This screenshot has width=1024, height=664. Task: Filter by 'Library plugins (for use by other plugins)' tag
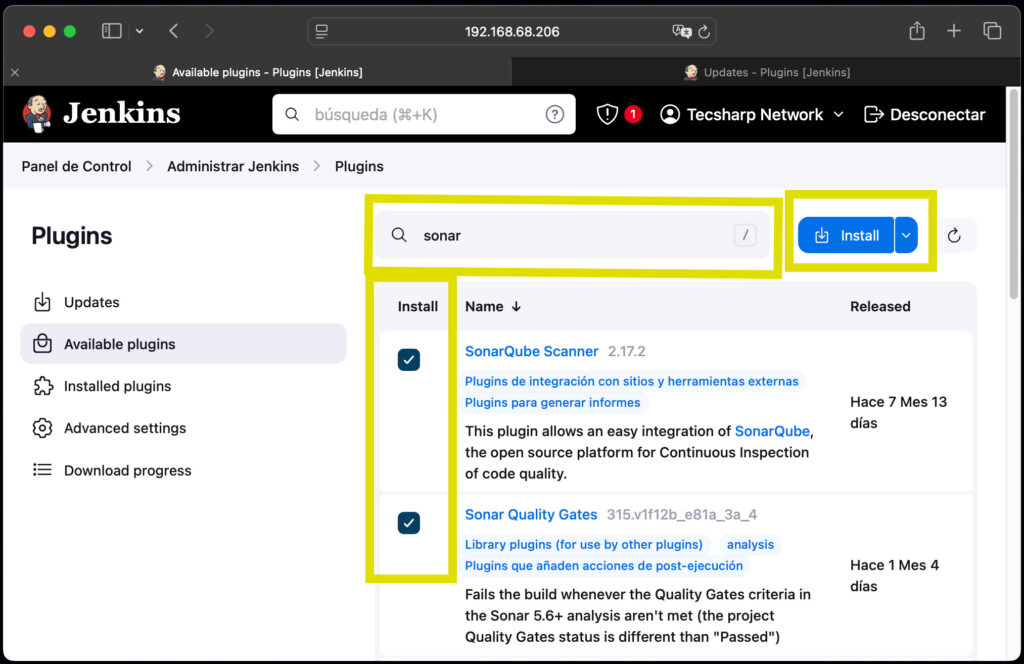[x=584, y=545]
